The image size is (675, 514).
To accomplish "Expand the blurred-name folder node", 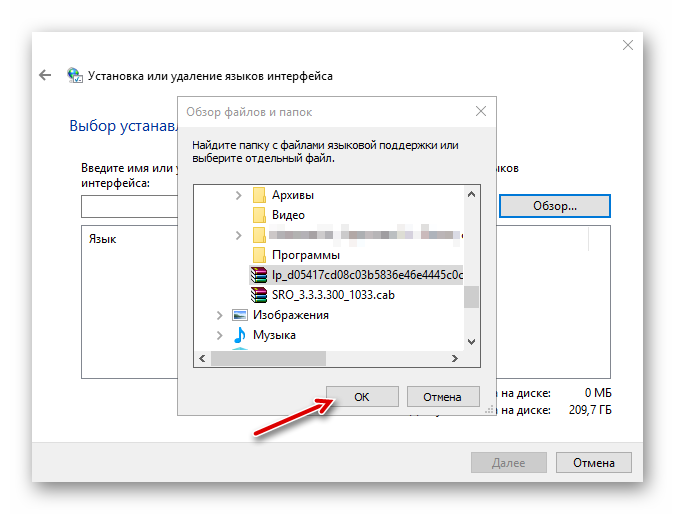I will coord(238,235).
